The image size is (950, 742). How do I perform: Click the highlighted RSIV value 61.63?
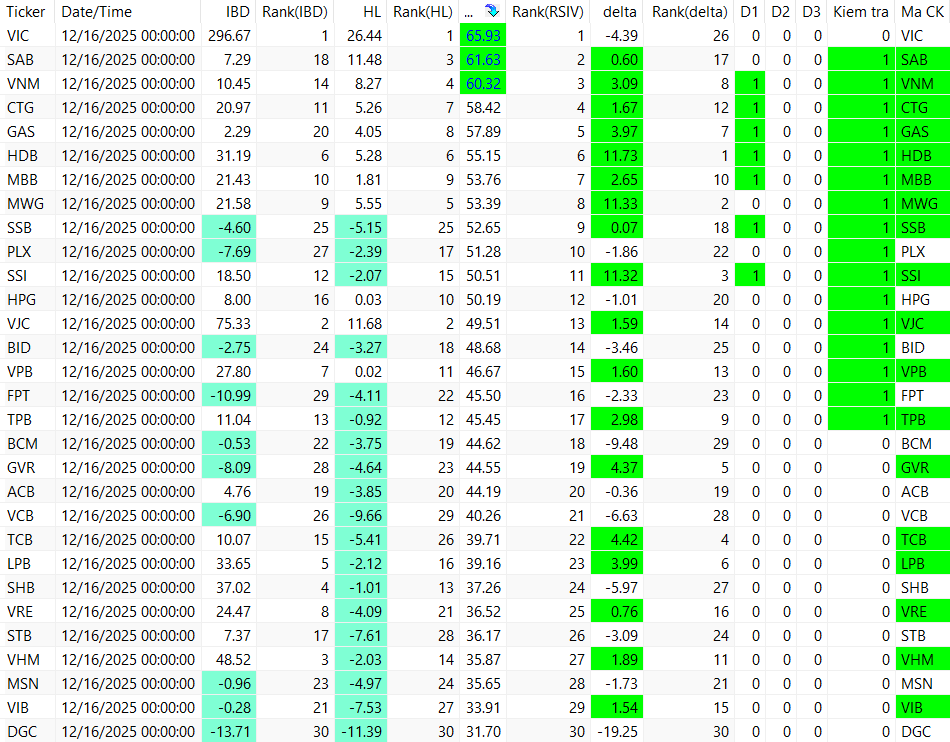[x=483, y=60]
